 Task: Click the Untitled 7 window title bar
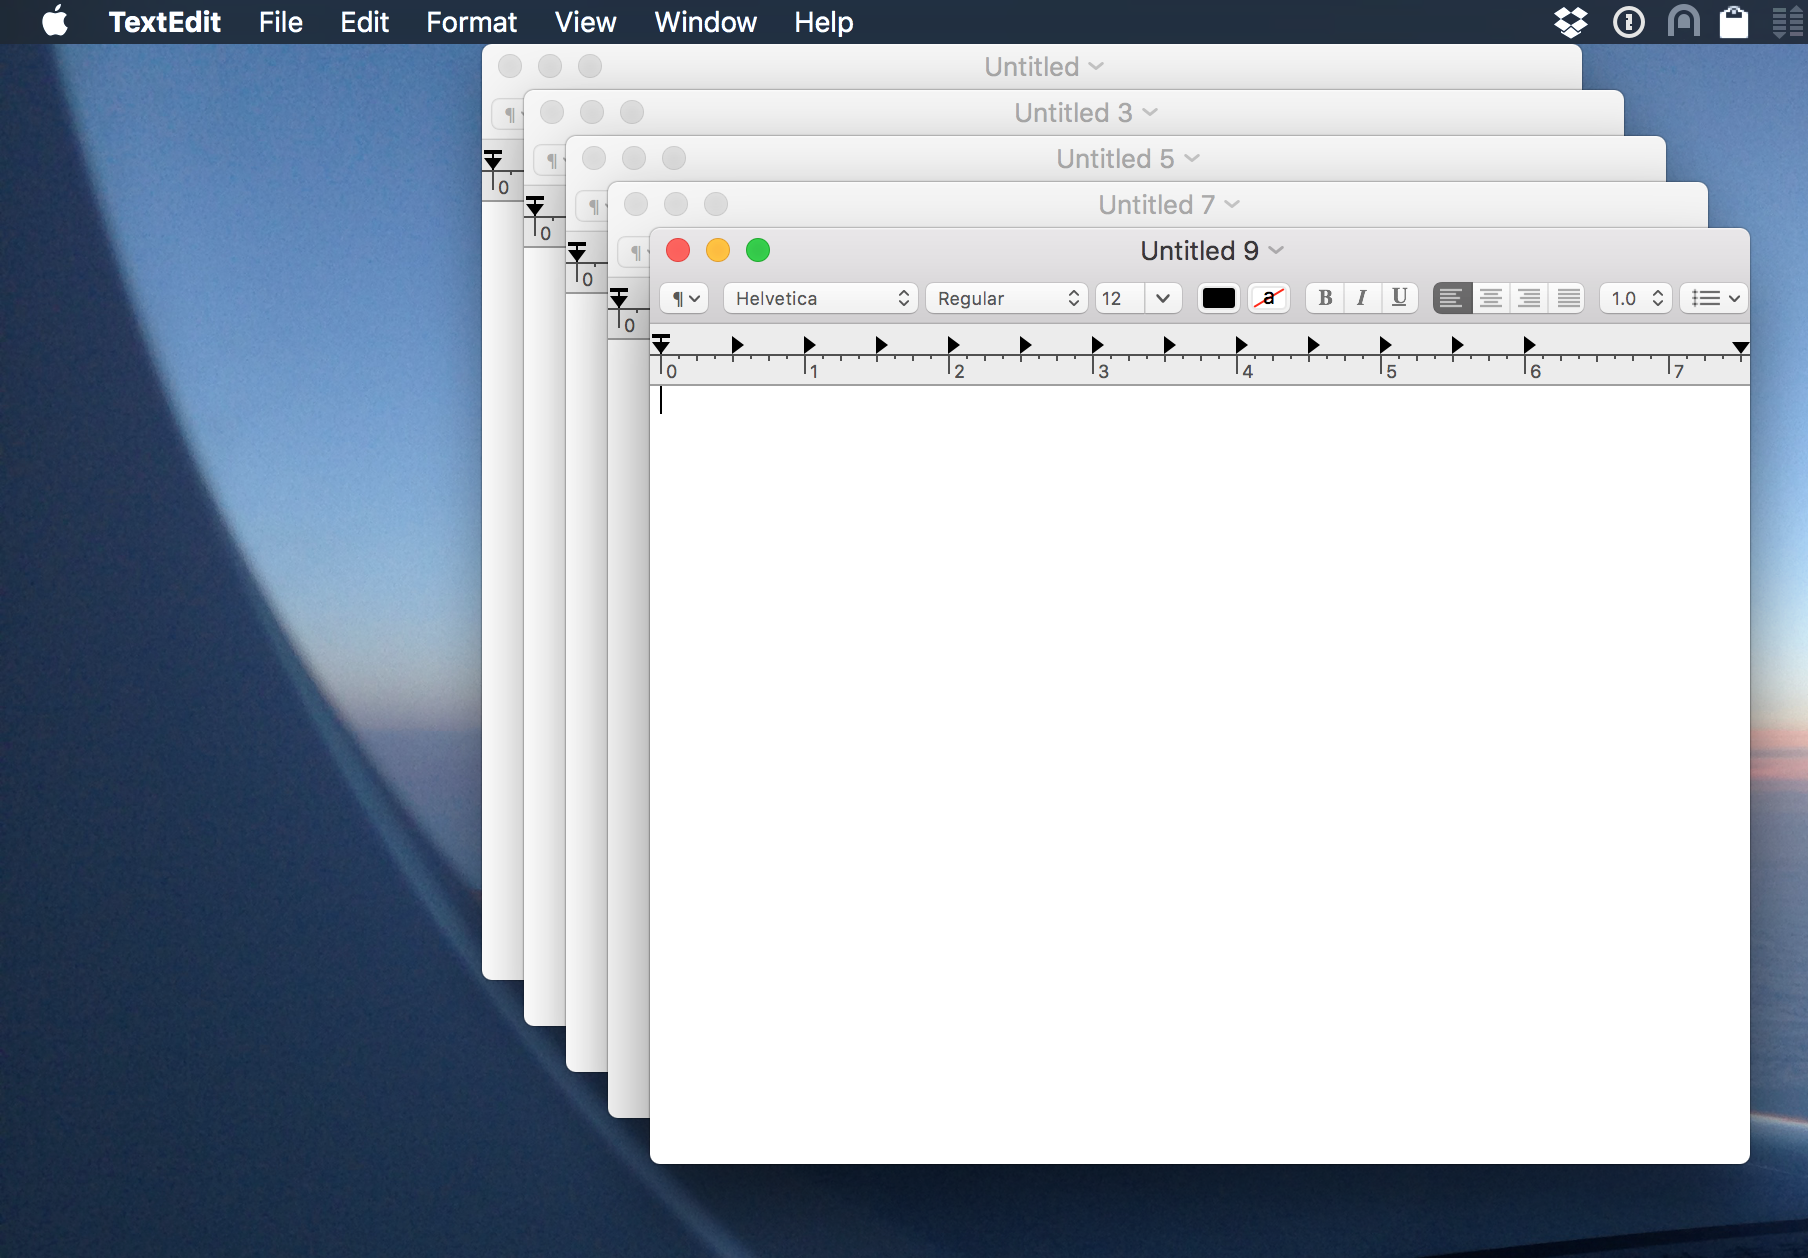1157,204
